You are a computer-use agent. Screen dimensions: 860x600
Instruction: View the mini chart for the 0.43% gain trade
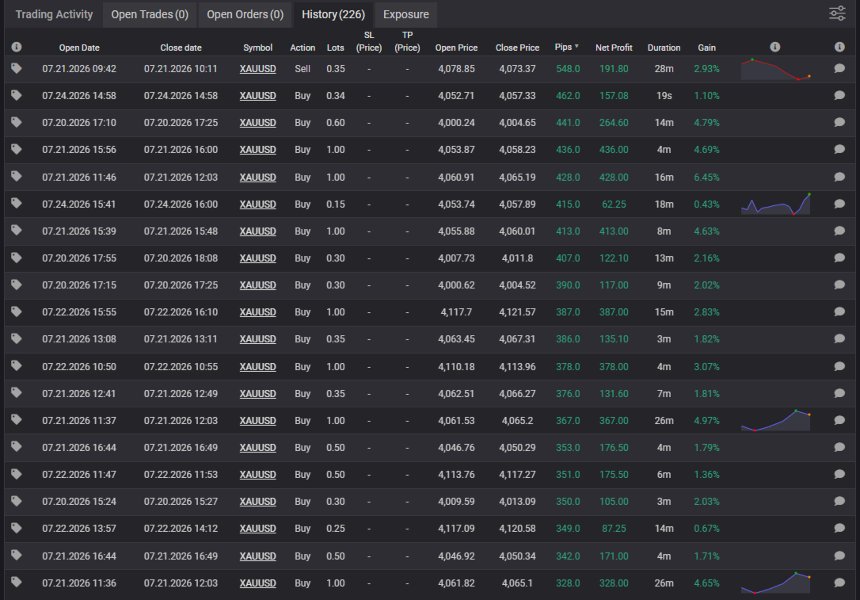(x=776, y=203)
